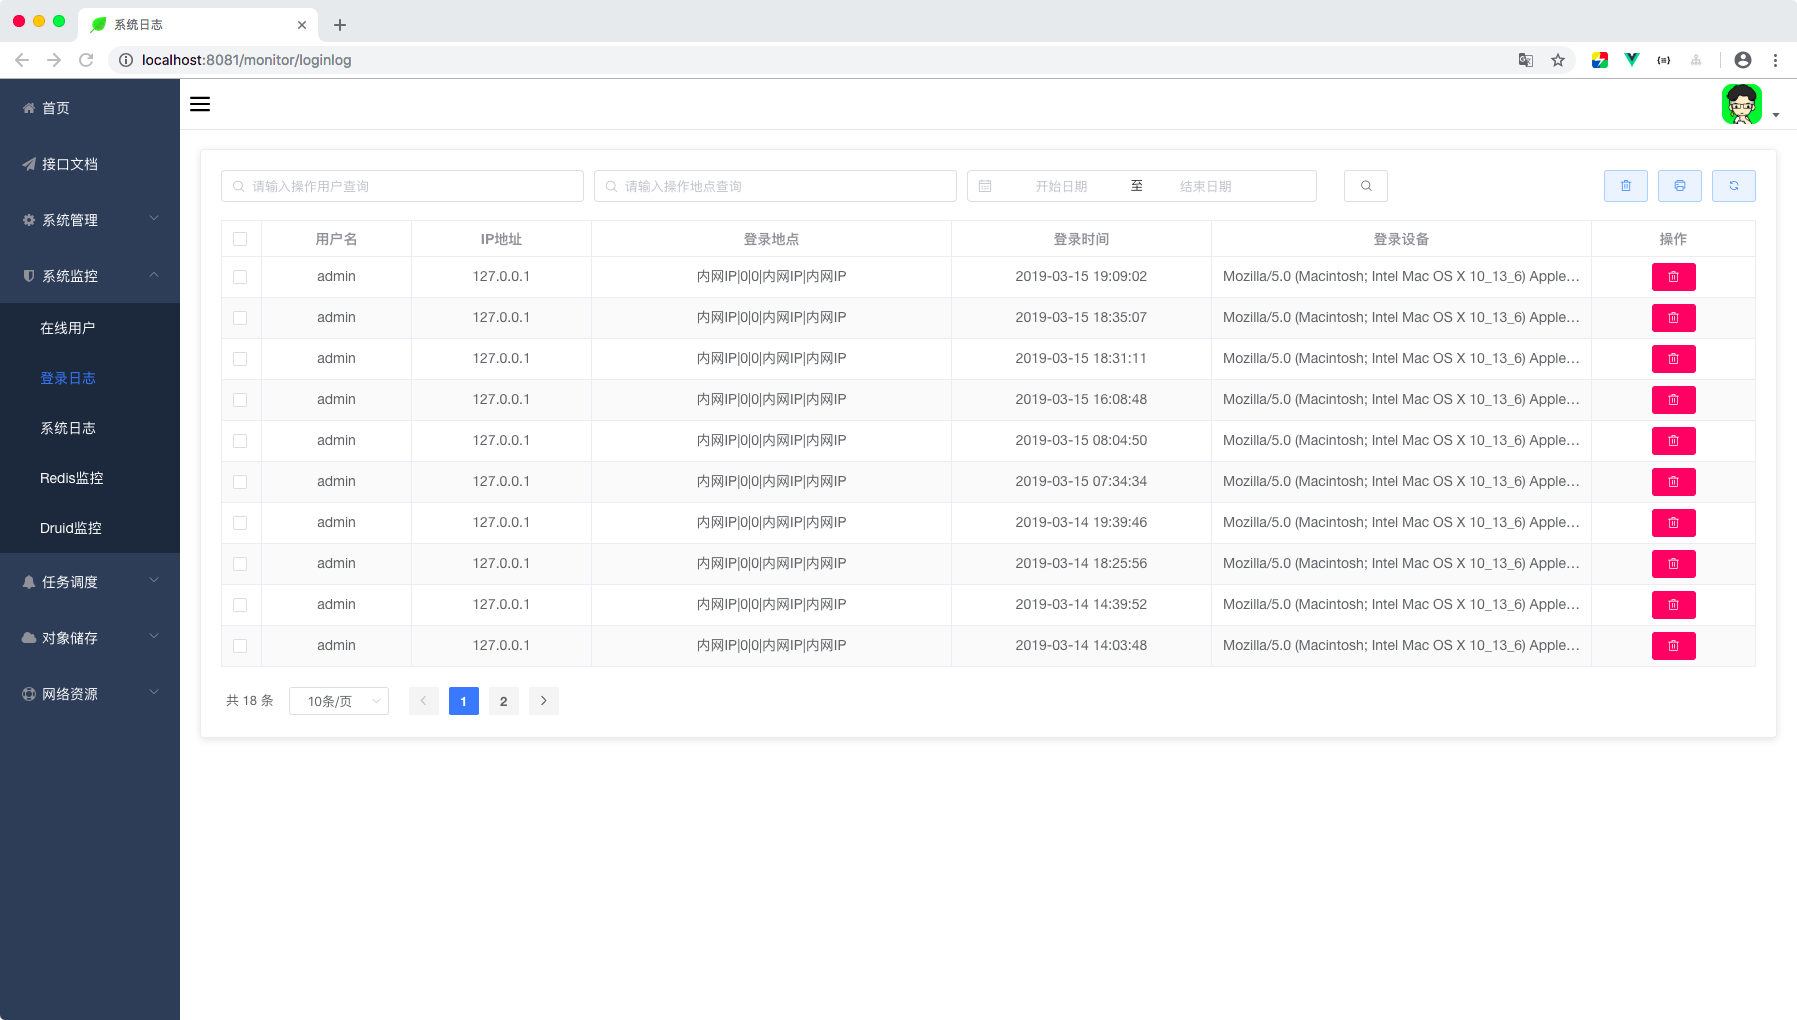Image resolution: width=1797 pixels, height=1020 pixels.
Task: Expand the 系统管理 sidebar menu
Action: point(90,220)
